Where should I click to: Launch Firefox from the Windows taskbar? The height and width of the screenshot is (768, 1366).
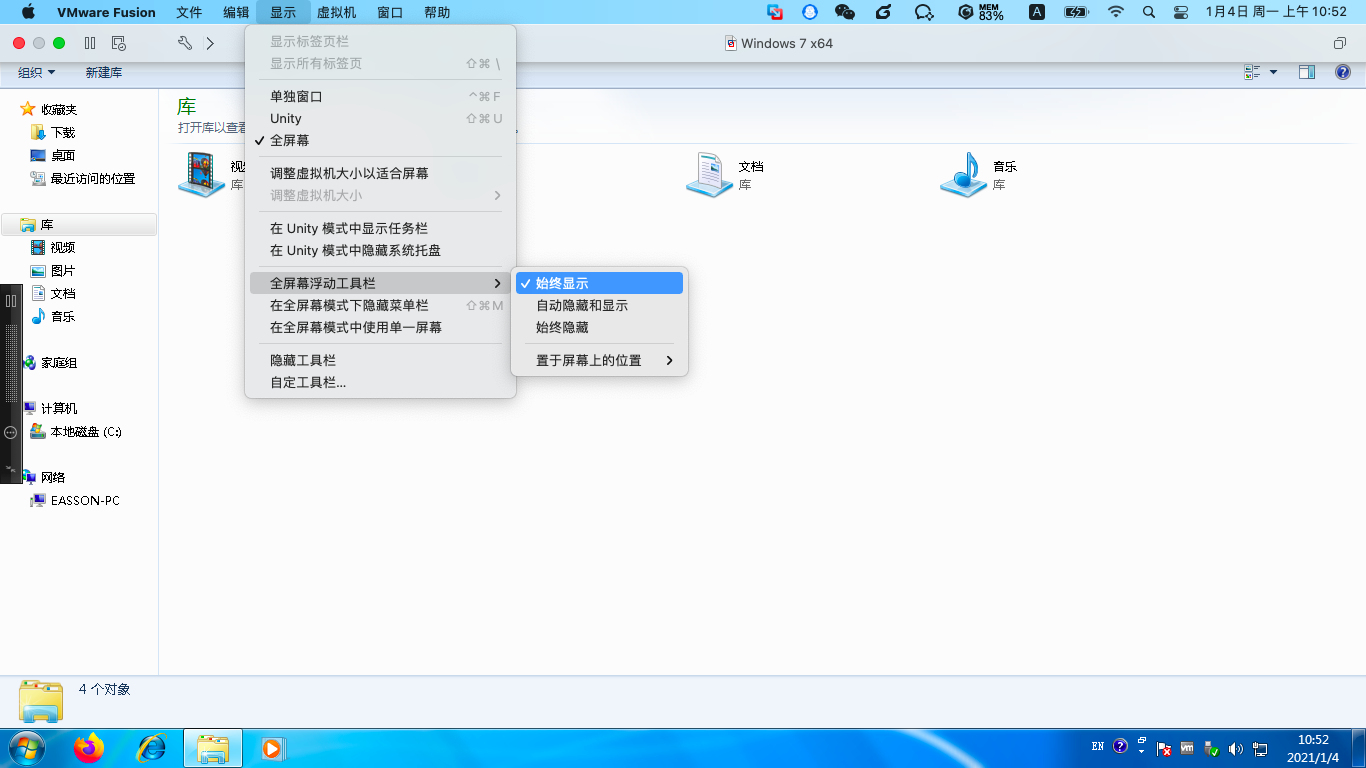click(x=89, y=748)
